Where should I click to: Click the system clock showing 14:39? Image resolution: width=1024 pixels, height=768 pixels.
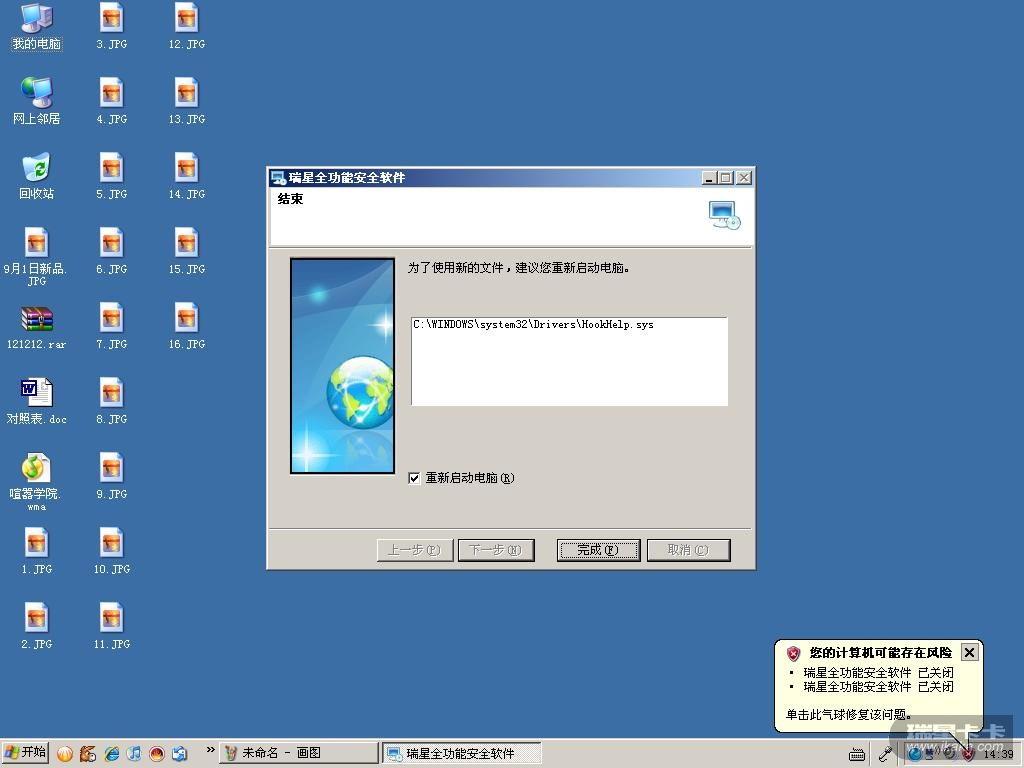(998, 754)
